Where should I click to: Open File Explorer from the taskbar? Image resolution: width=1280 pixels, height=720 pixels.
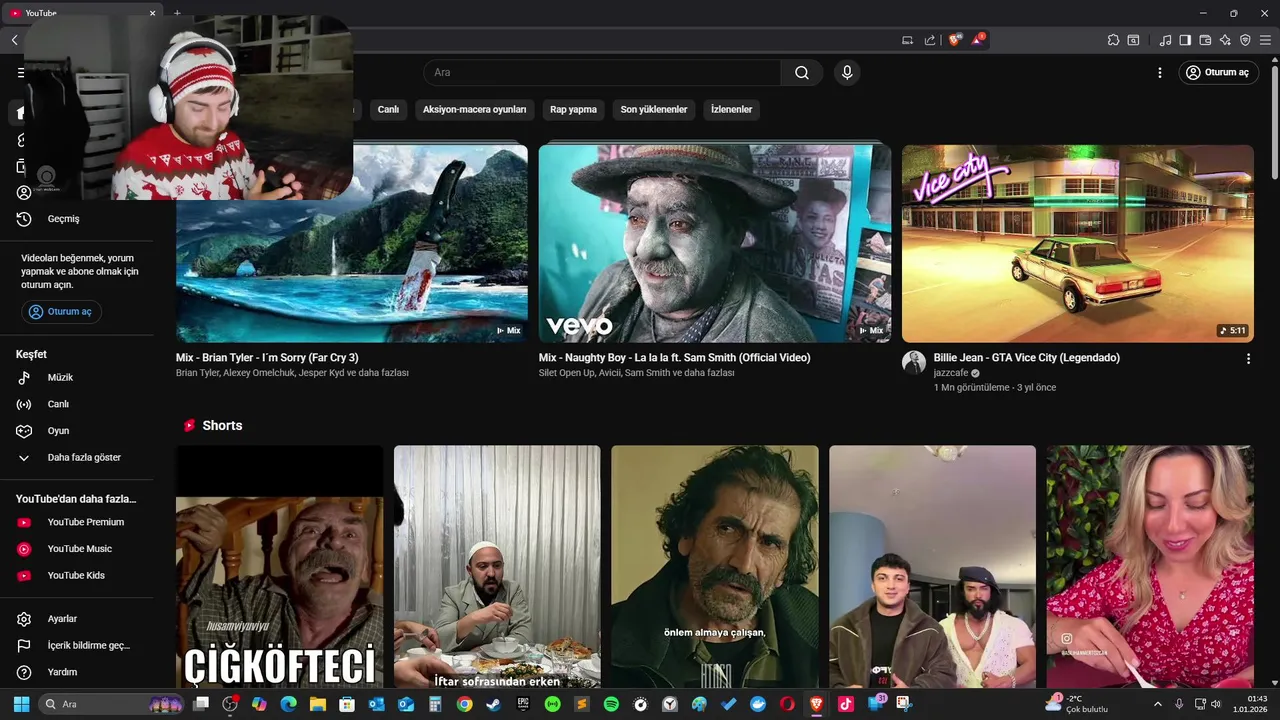318,704
